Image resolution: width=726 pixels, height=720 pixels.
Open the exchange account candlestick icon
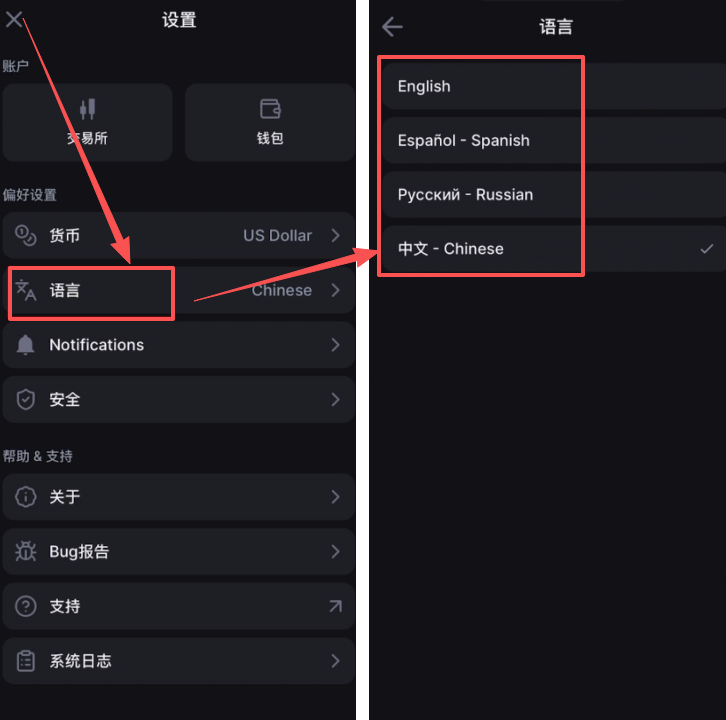click(87, 109)
